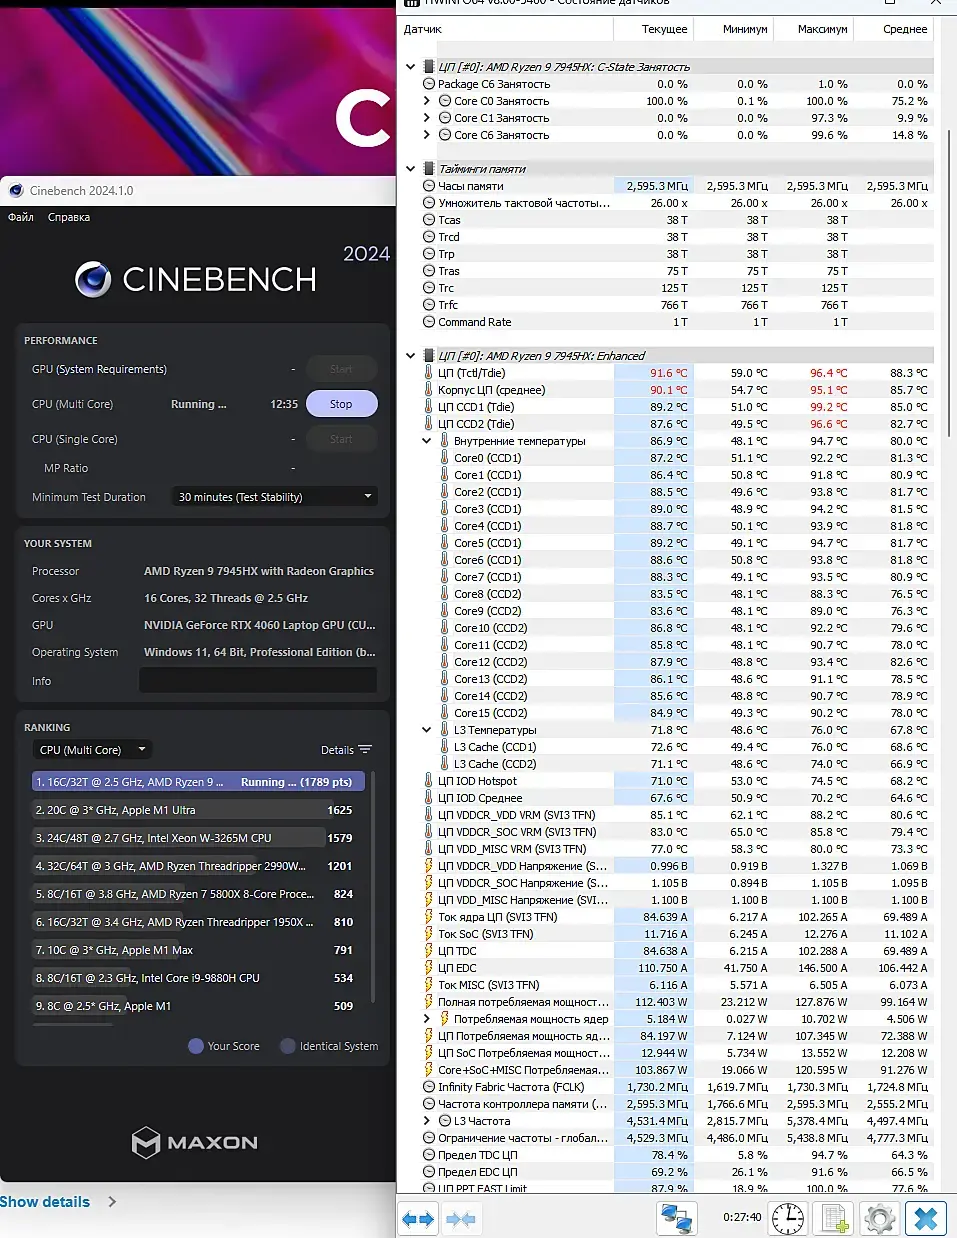The height and width of the screenshot is (1238, 957).
Task: Click the Cinebench title bar app icon
Action: (x=16, y=190)
